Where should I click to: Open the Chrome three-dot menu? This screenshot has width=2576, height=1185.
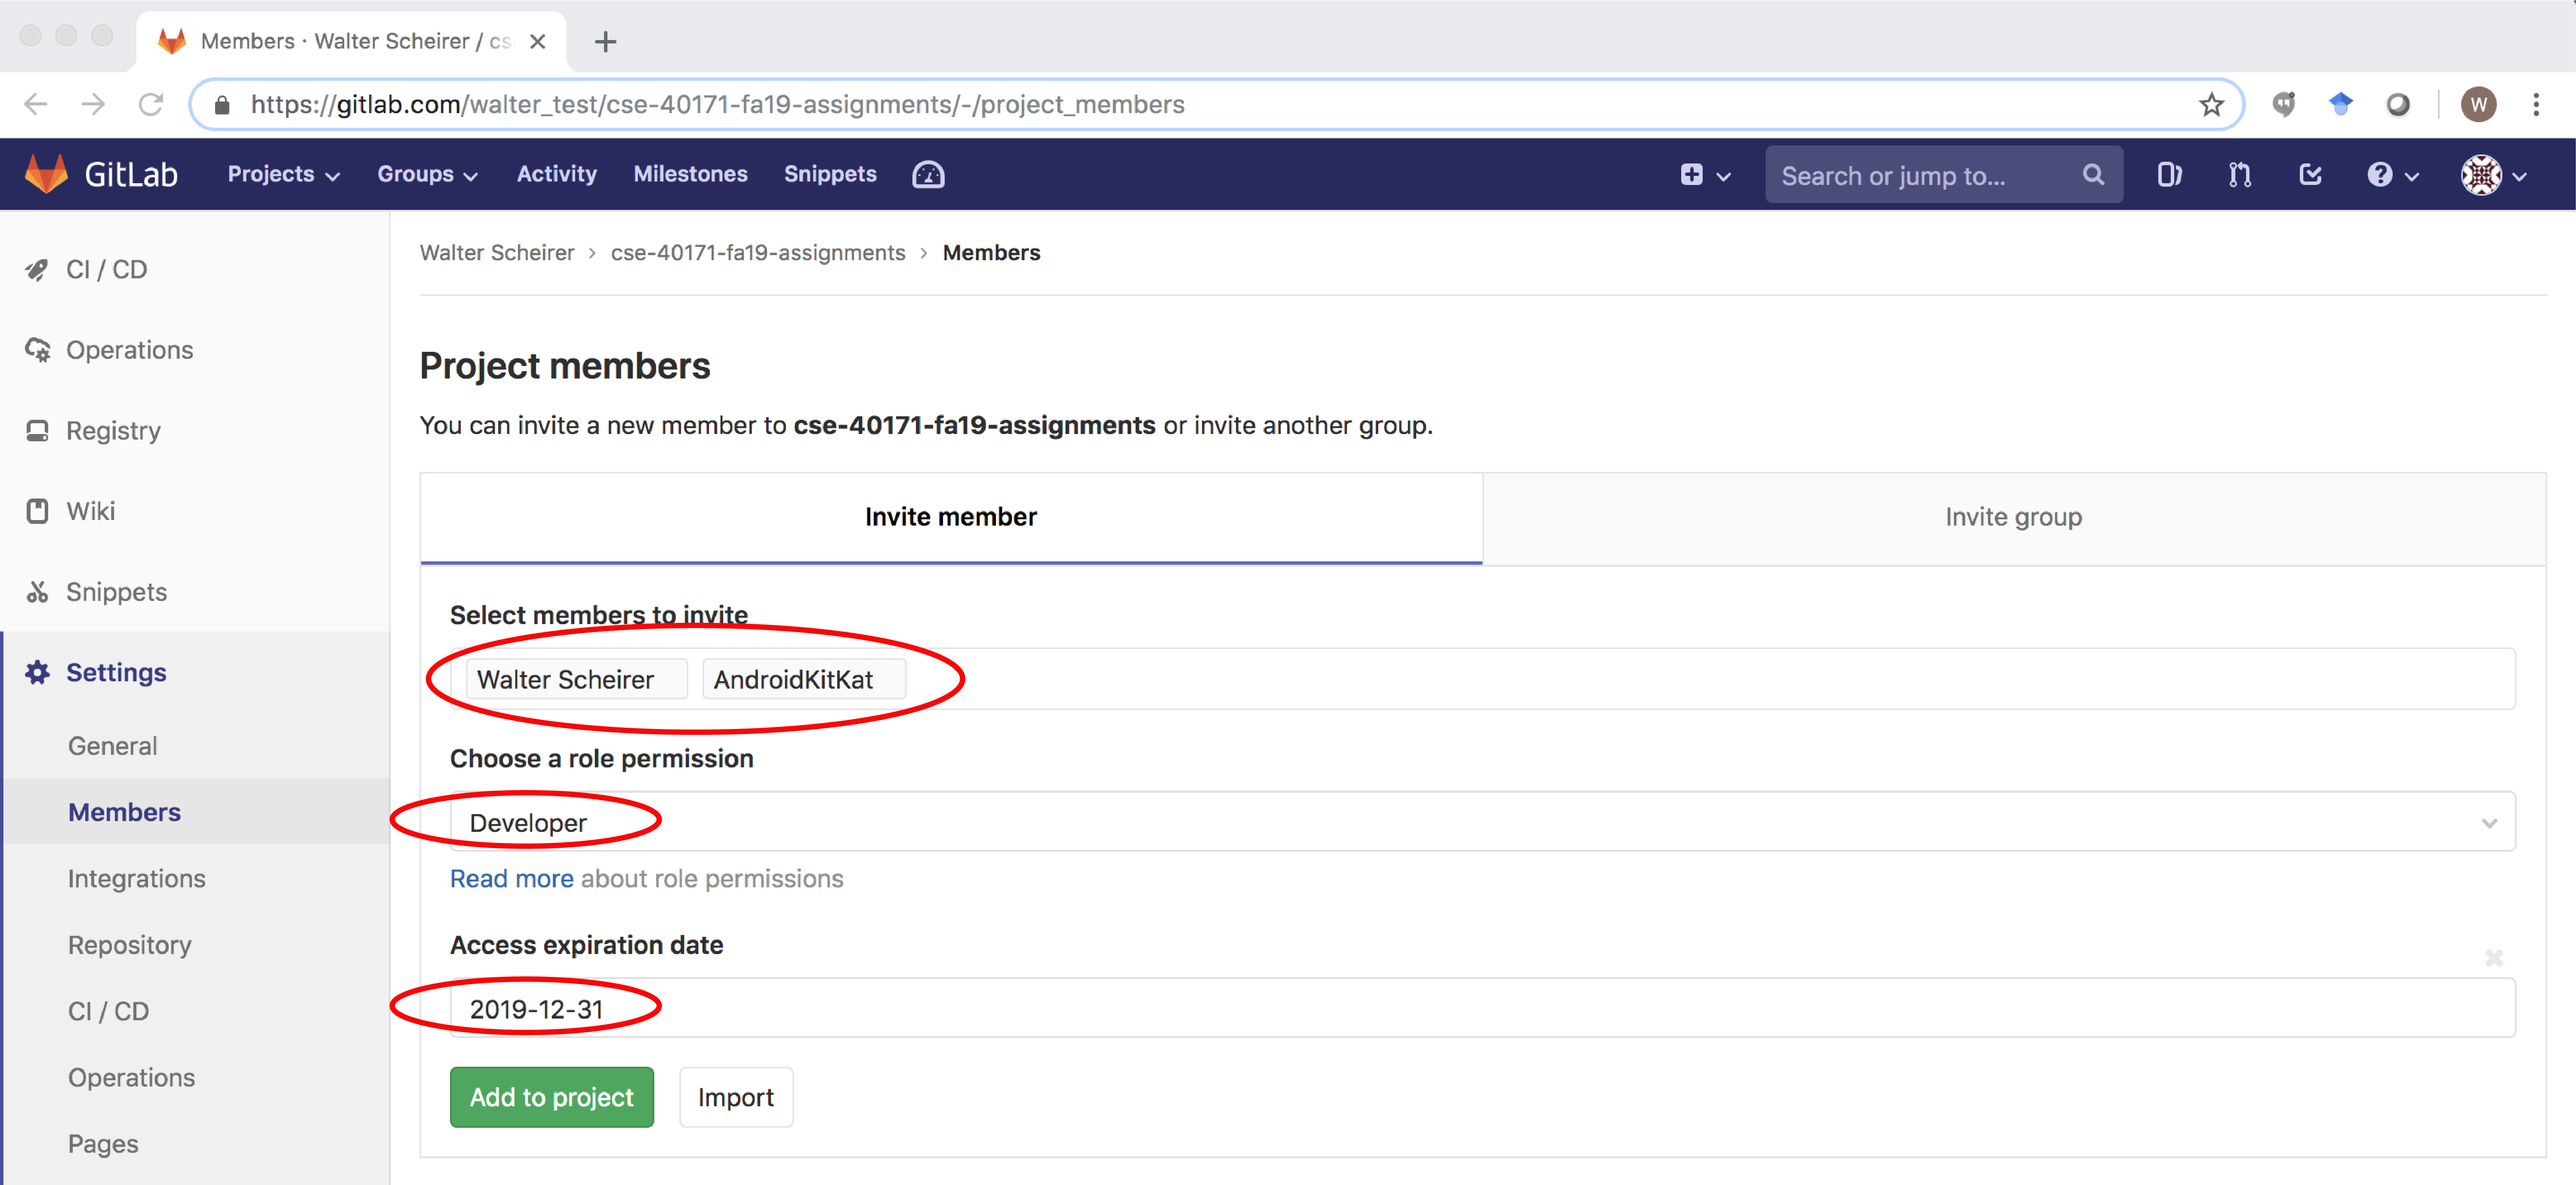2535,104
